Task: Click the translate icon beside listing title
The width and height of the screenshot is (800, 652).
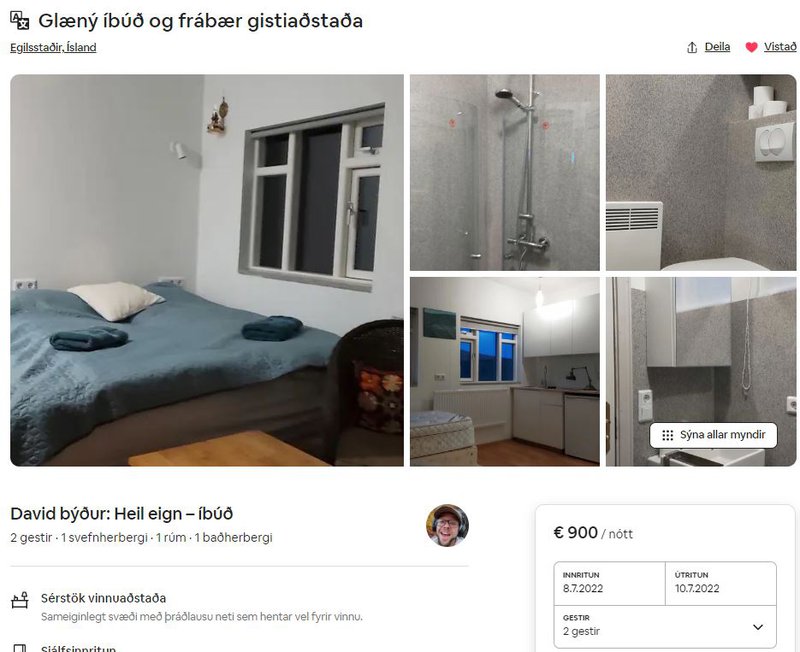Action: (x=20, y=20)
